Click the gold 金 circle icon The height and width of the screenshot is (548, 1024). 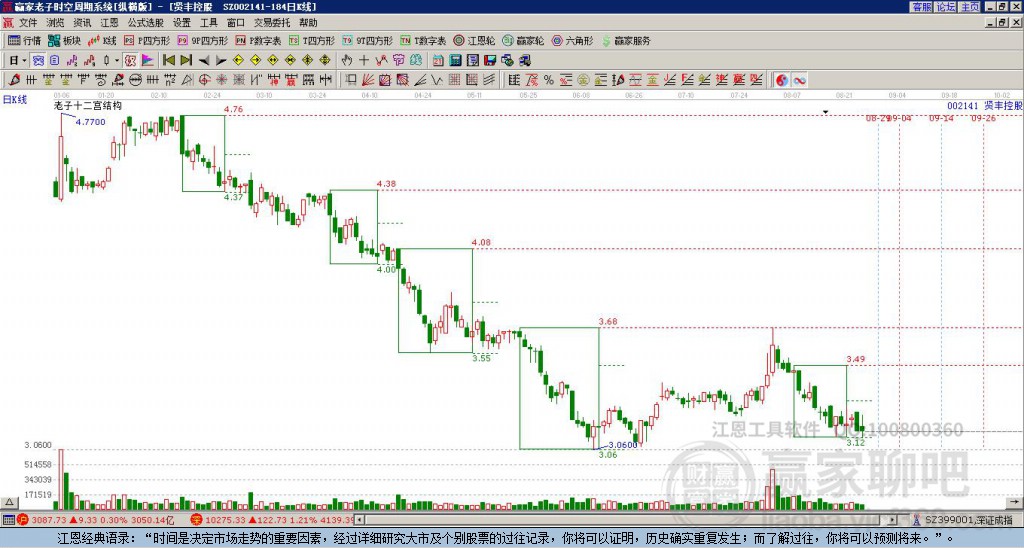(583, 80)
